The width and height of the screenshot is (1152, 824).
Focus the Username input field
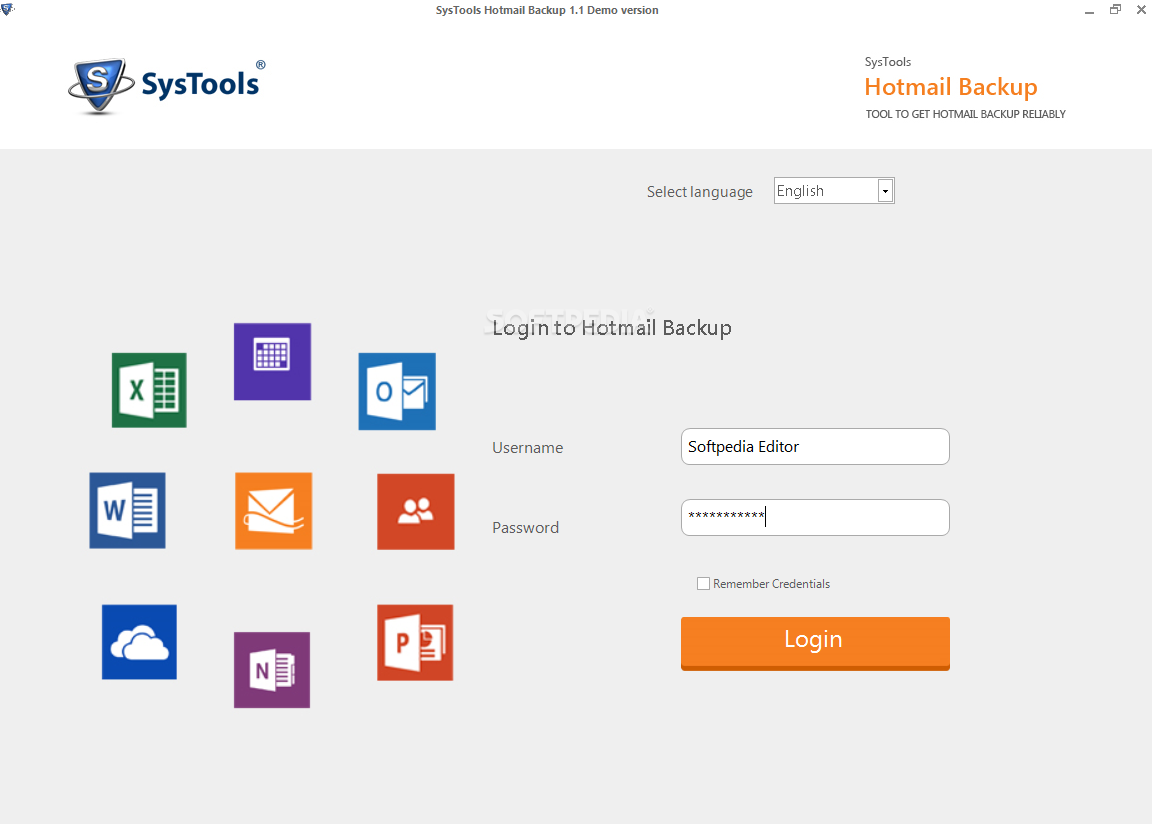[815, 447]
